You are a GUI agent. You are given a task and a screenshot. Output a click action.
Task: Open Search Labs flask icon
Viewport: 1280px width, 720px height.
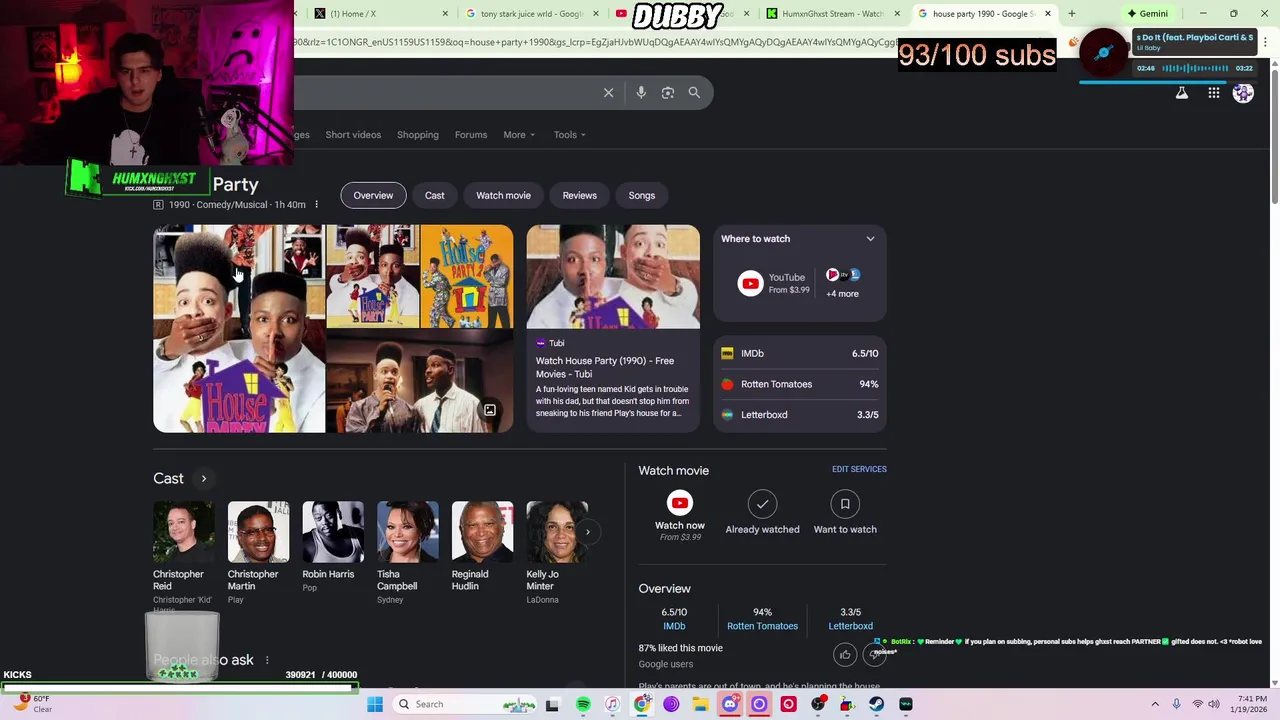coord(1182,93)
